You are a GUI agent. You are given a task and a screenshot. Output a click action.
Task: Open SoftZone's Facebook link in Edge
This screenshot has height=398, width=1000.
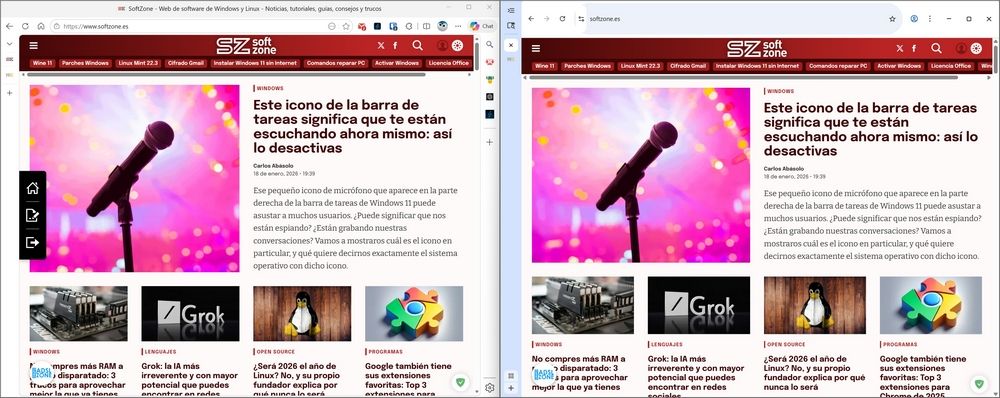(395, 46)
